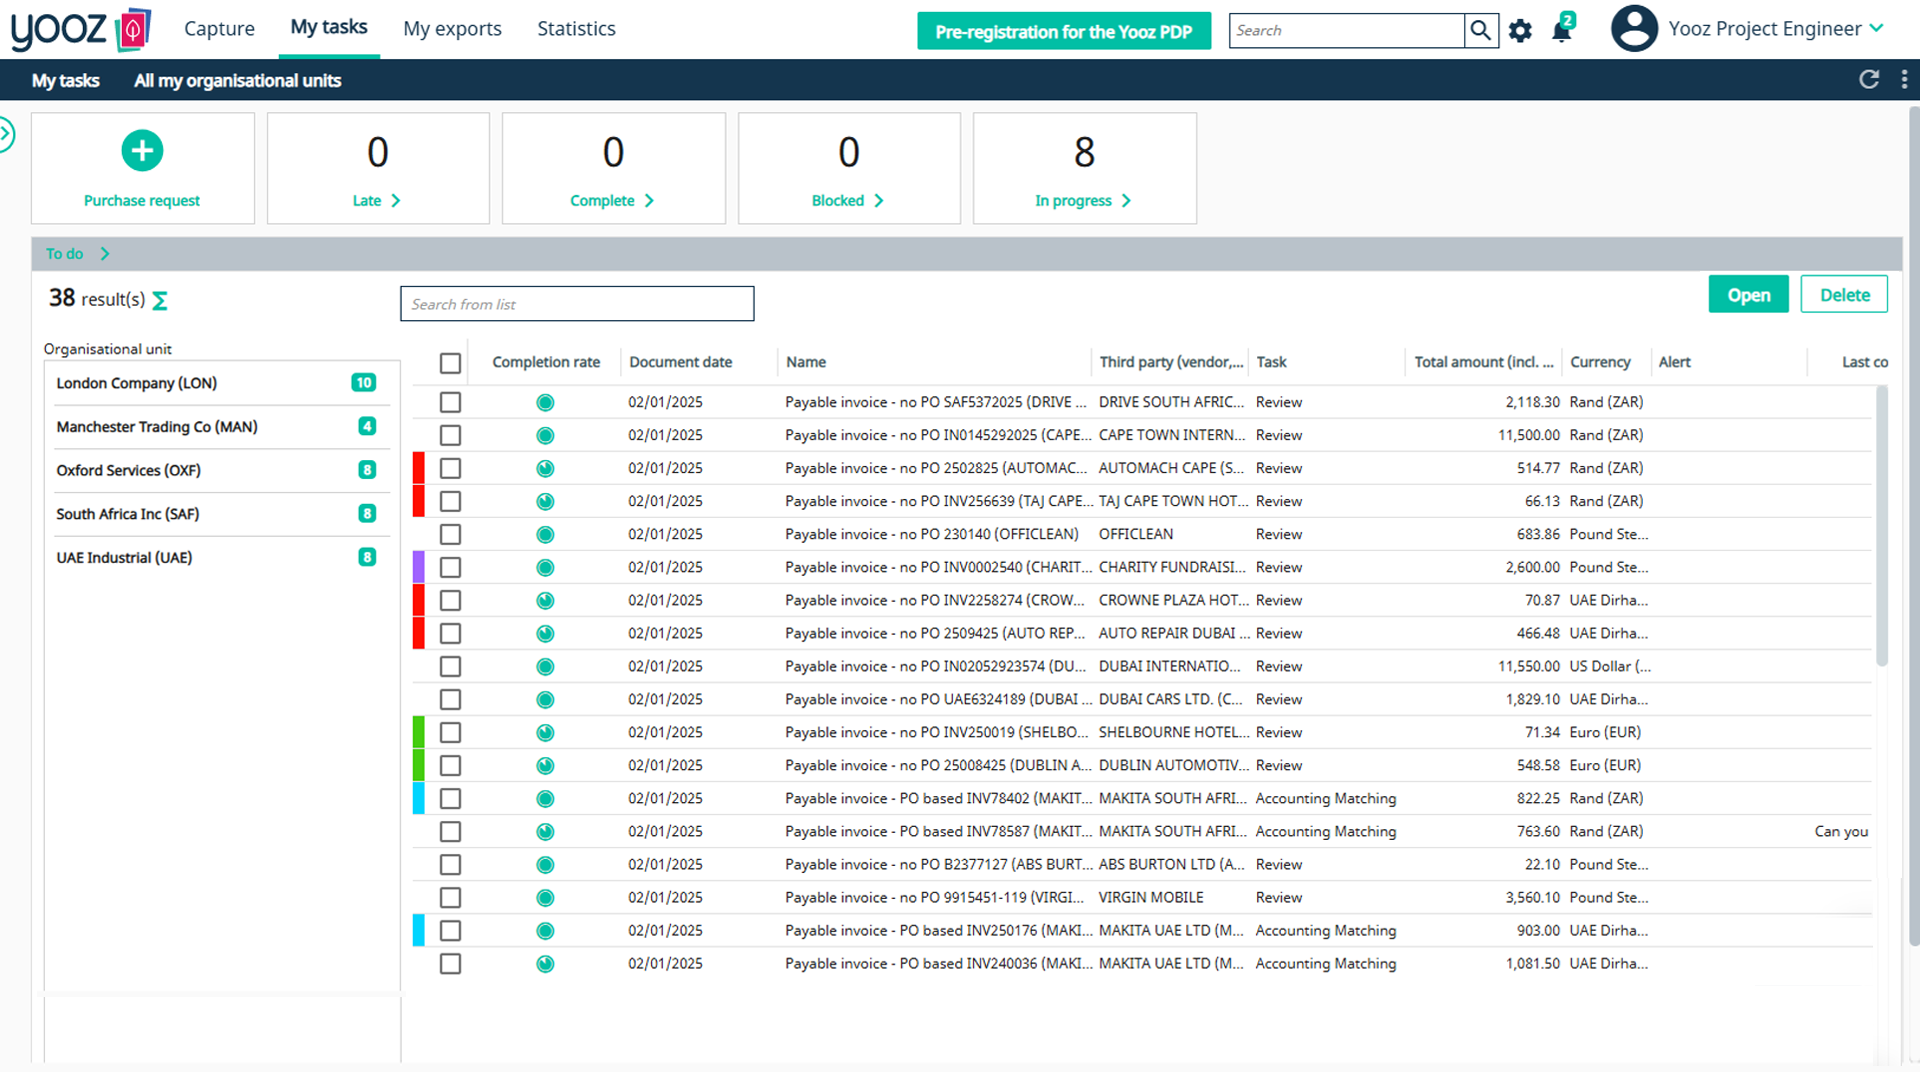Focus the Search from list field

tap(577, 304)
